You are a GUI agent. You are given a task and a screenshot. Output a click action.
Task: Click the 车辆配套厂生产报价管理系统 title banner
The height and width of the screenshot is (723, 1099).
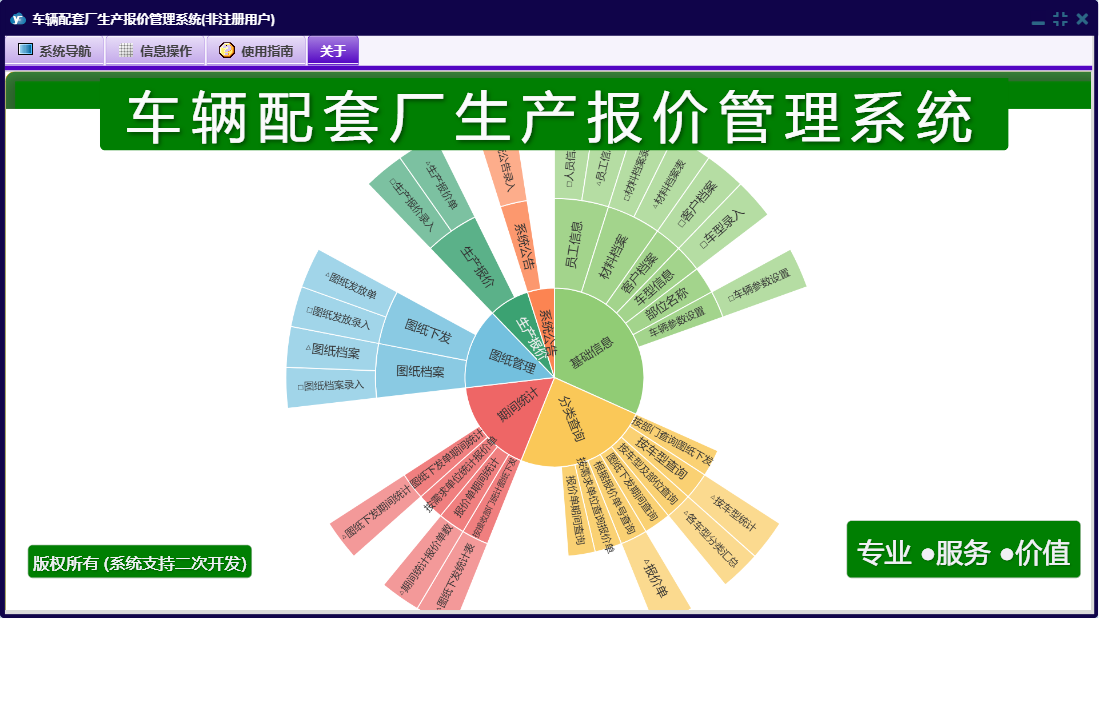pos(554,116)
